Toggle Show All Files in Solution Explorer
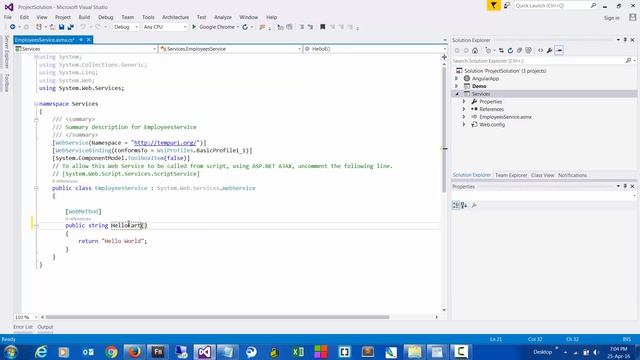Image resolution: width=640 pixels, height=360 pixels. coord(529,51)
